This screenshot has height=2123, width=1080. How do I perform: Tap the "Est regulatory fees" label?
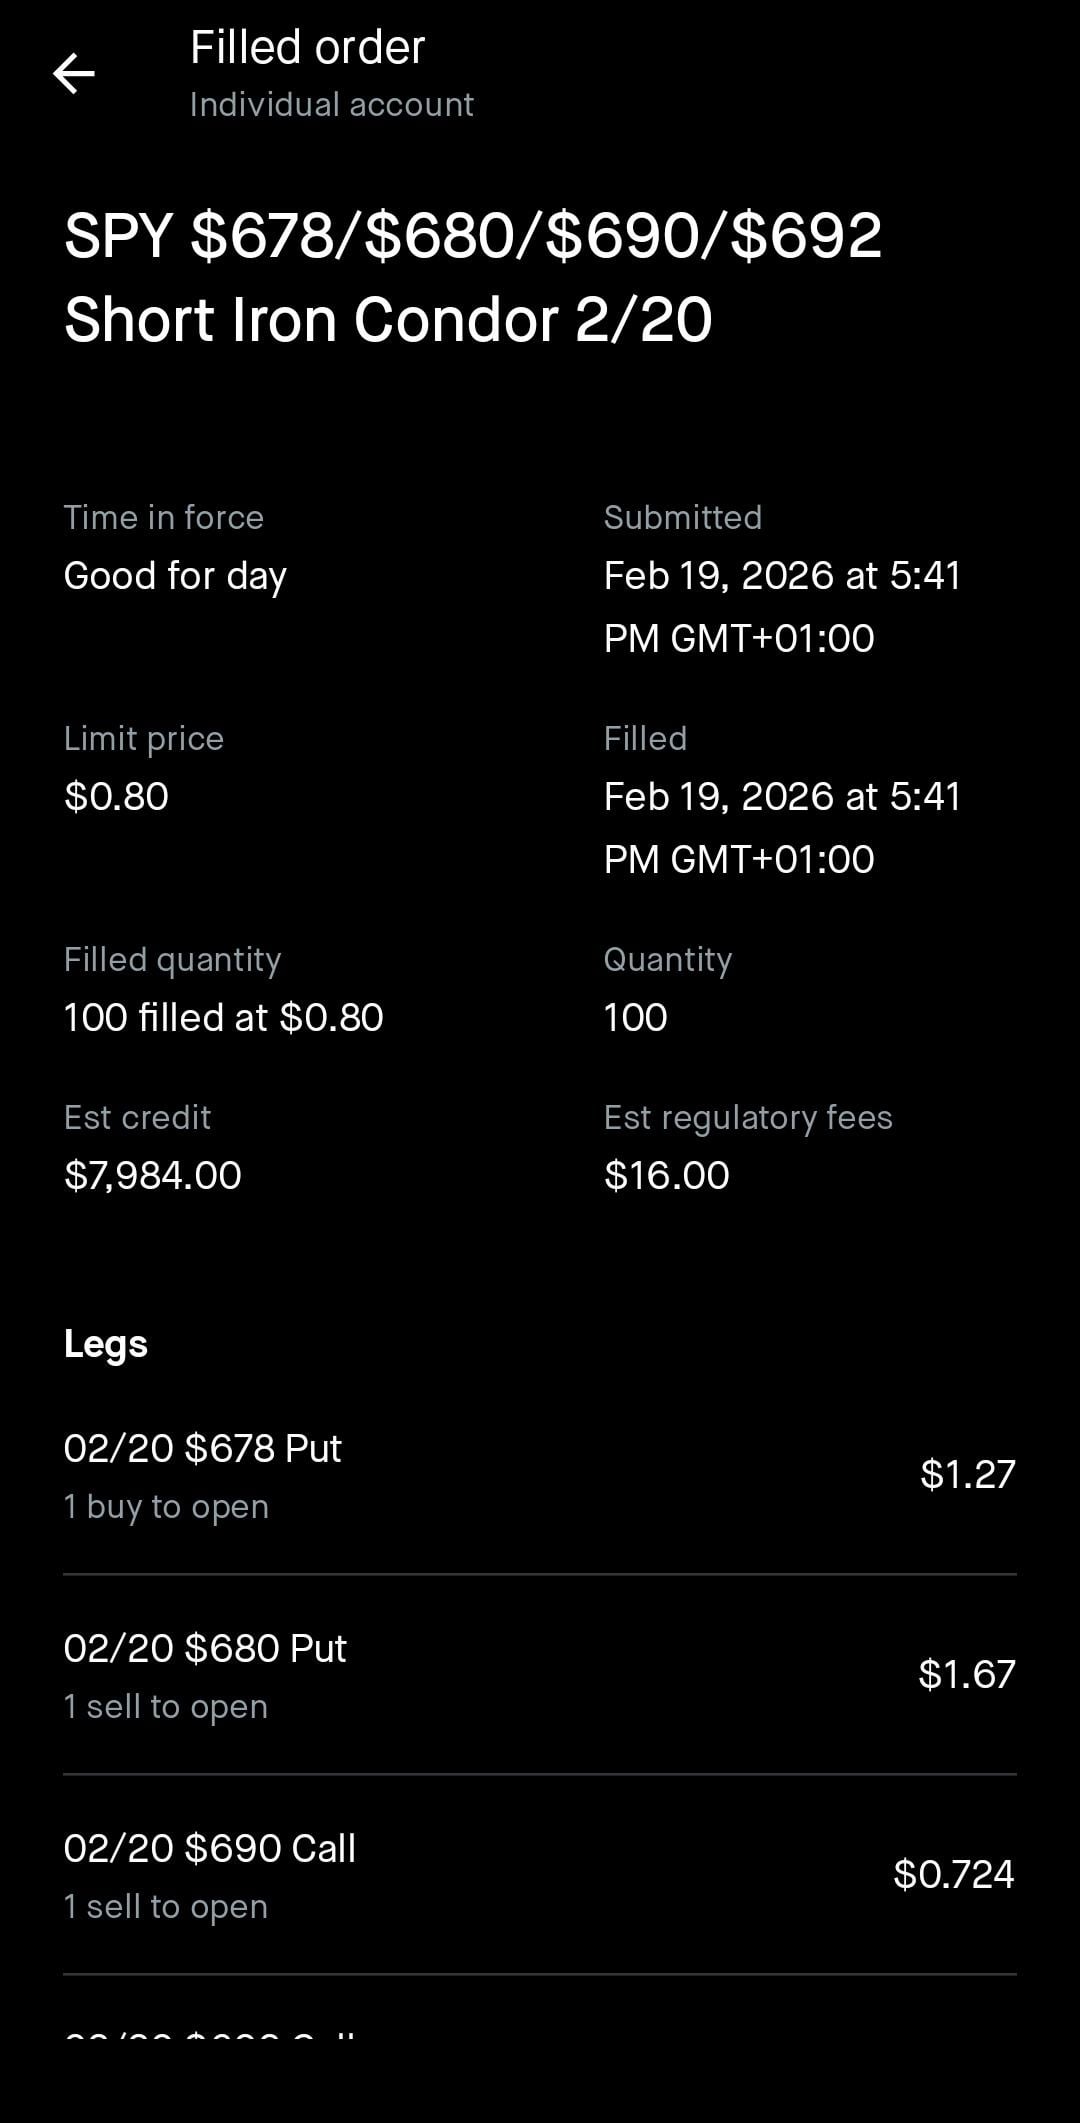(x=747, y=1118)
